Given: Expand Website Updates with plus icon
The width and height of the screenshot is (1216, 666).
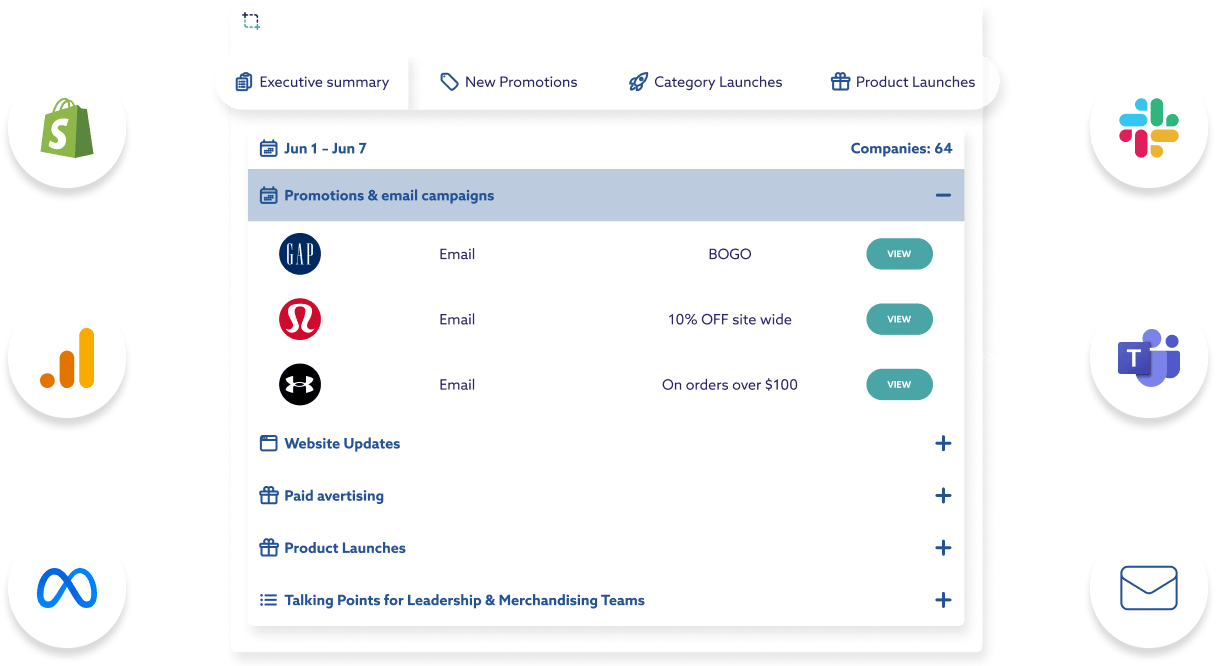Looking at the screenshot, I should click(943, 443).
